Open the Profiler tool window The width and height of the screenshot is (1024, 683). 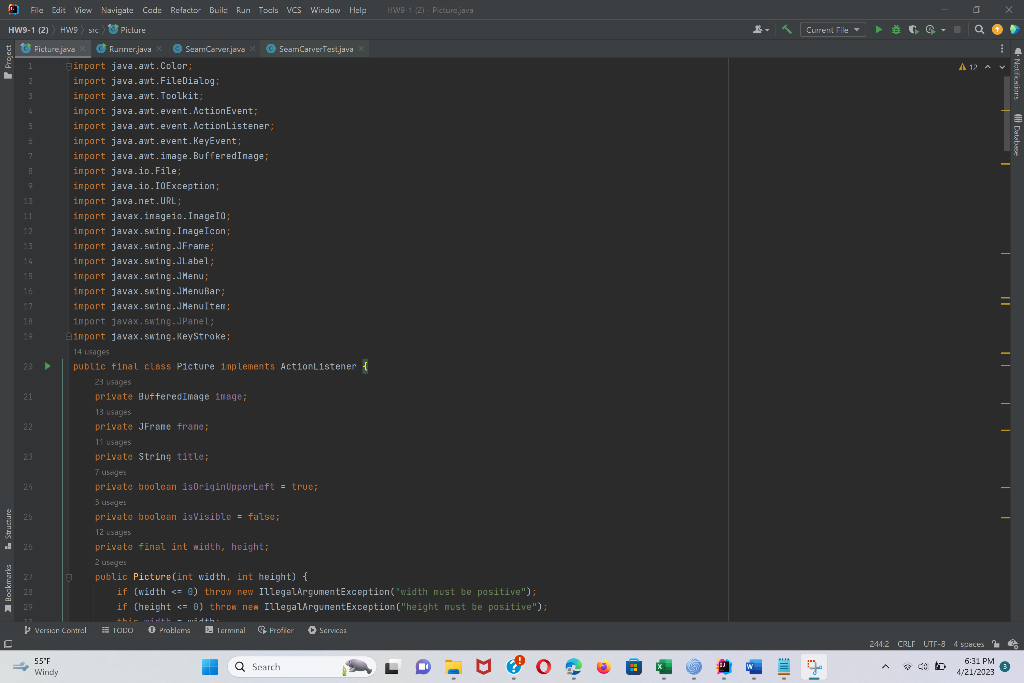pos(276,630)
